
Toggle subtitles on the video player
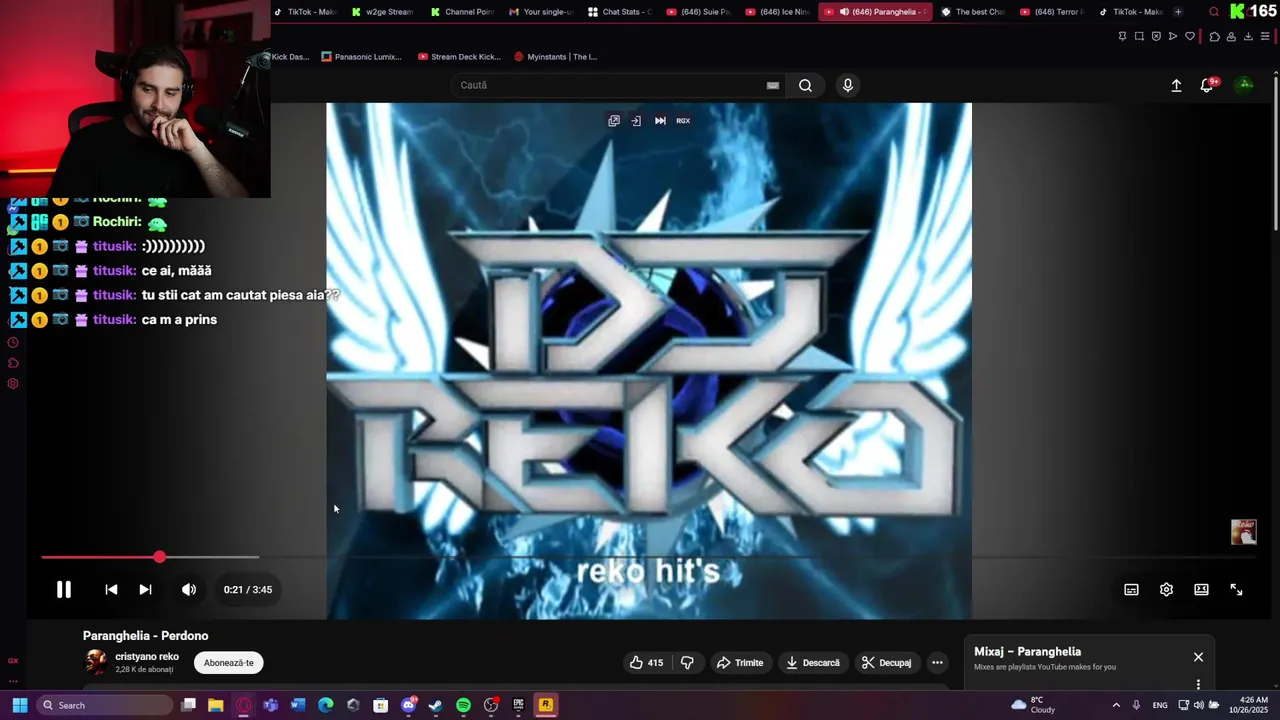pyautogui.click(x=1131, y=590)
